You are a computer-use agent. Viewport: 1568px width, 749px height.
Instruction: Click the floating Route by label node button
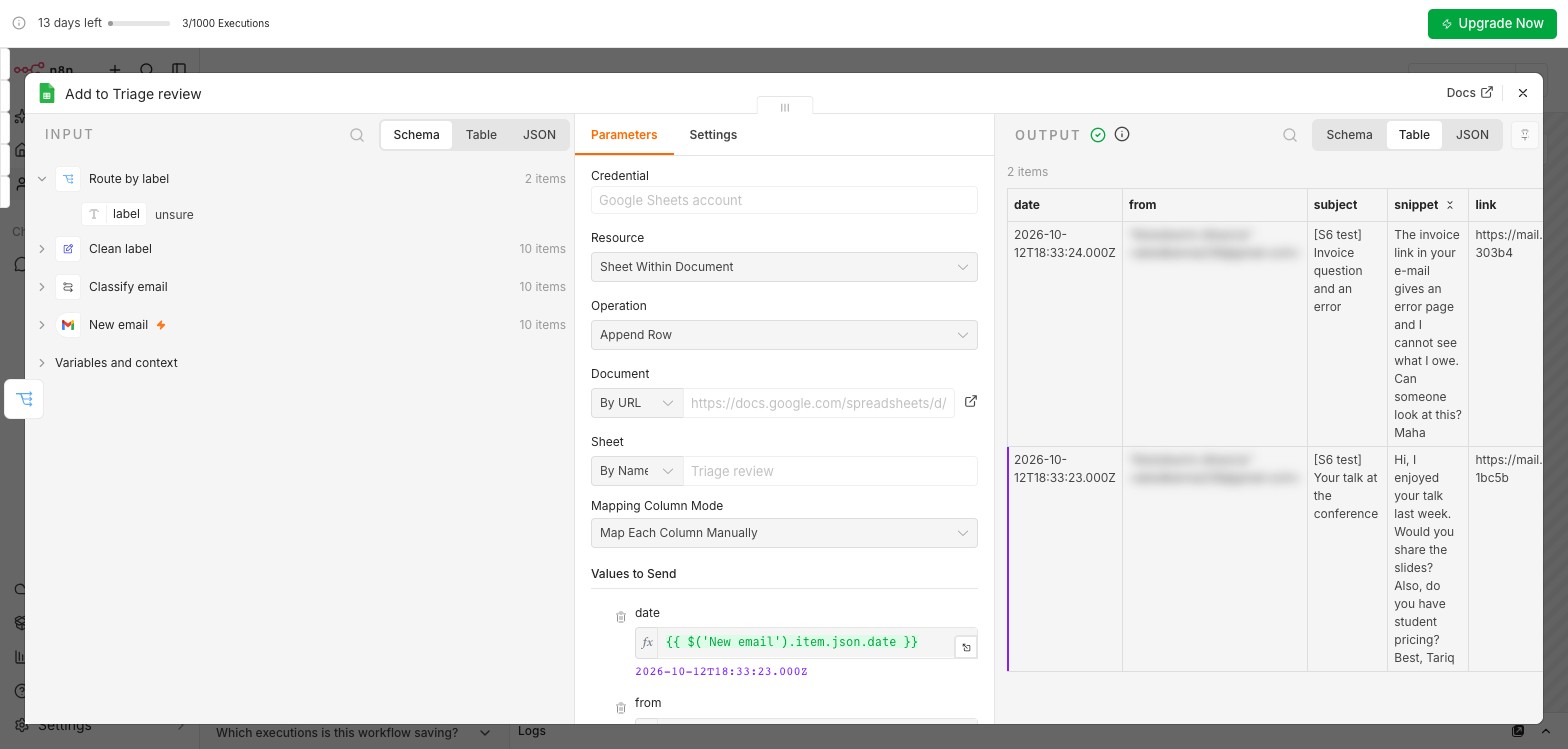[x=24, y=399]
